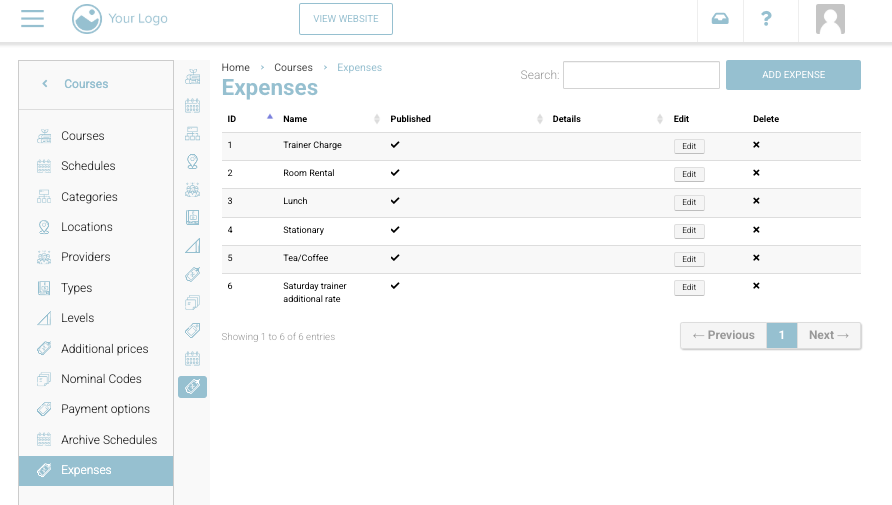Screen dimensions: 892x505
Task: Edit the Saturday trainer additional rate expense
Action: 688,288
